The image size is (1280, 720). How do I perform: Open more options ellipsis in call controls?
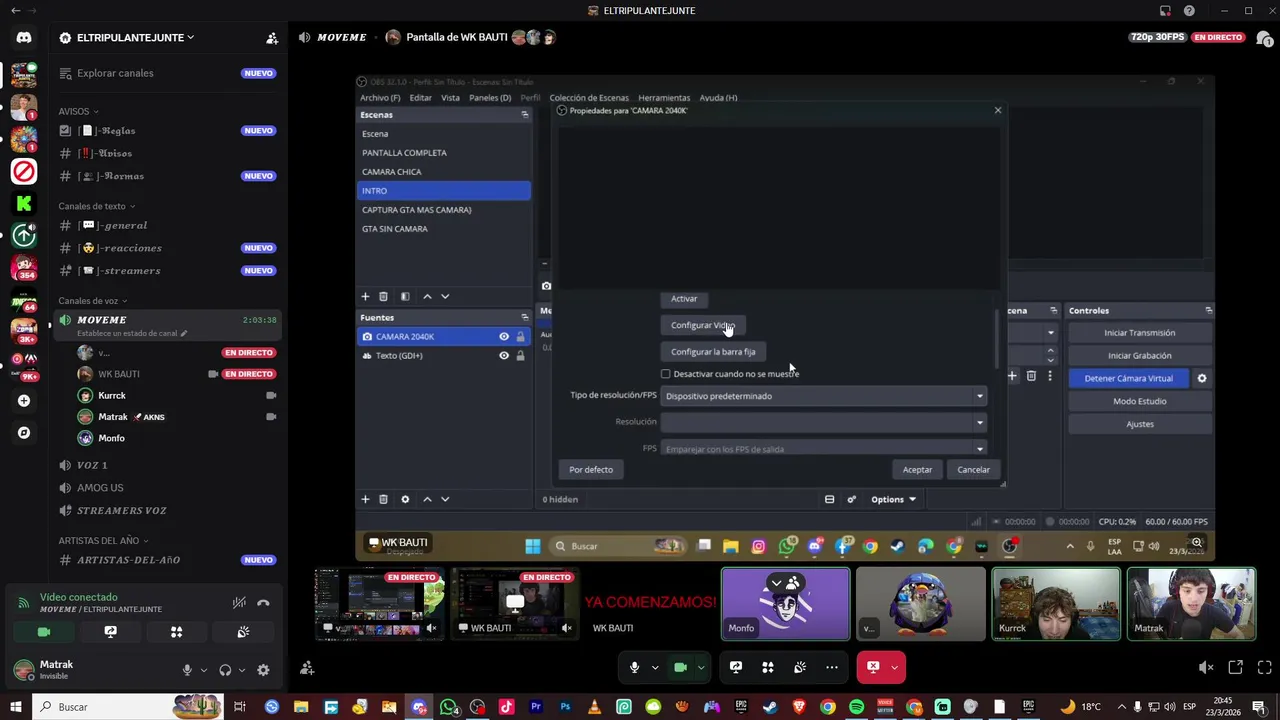832,667
